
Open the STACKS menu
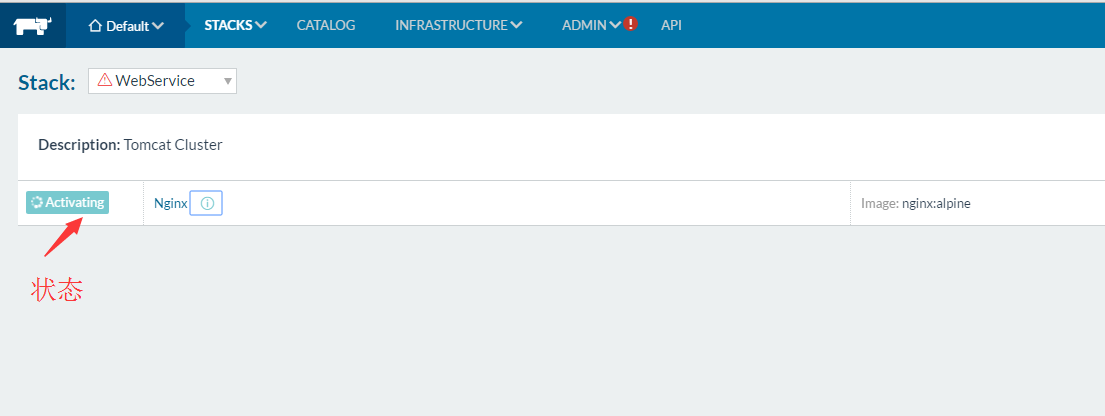click(228, 25)
